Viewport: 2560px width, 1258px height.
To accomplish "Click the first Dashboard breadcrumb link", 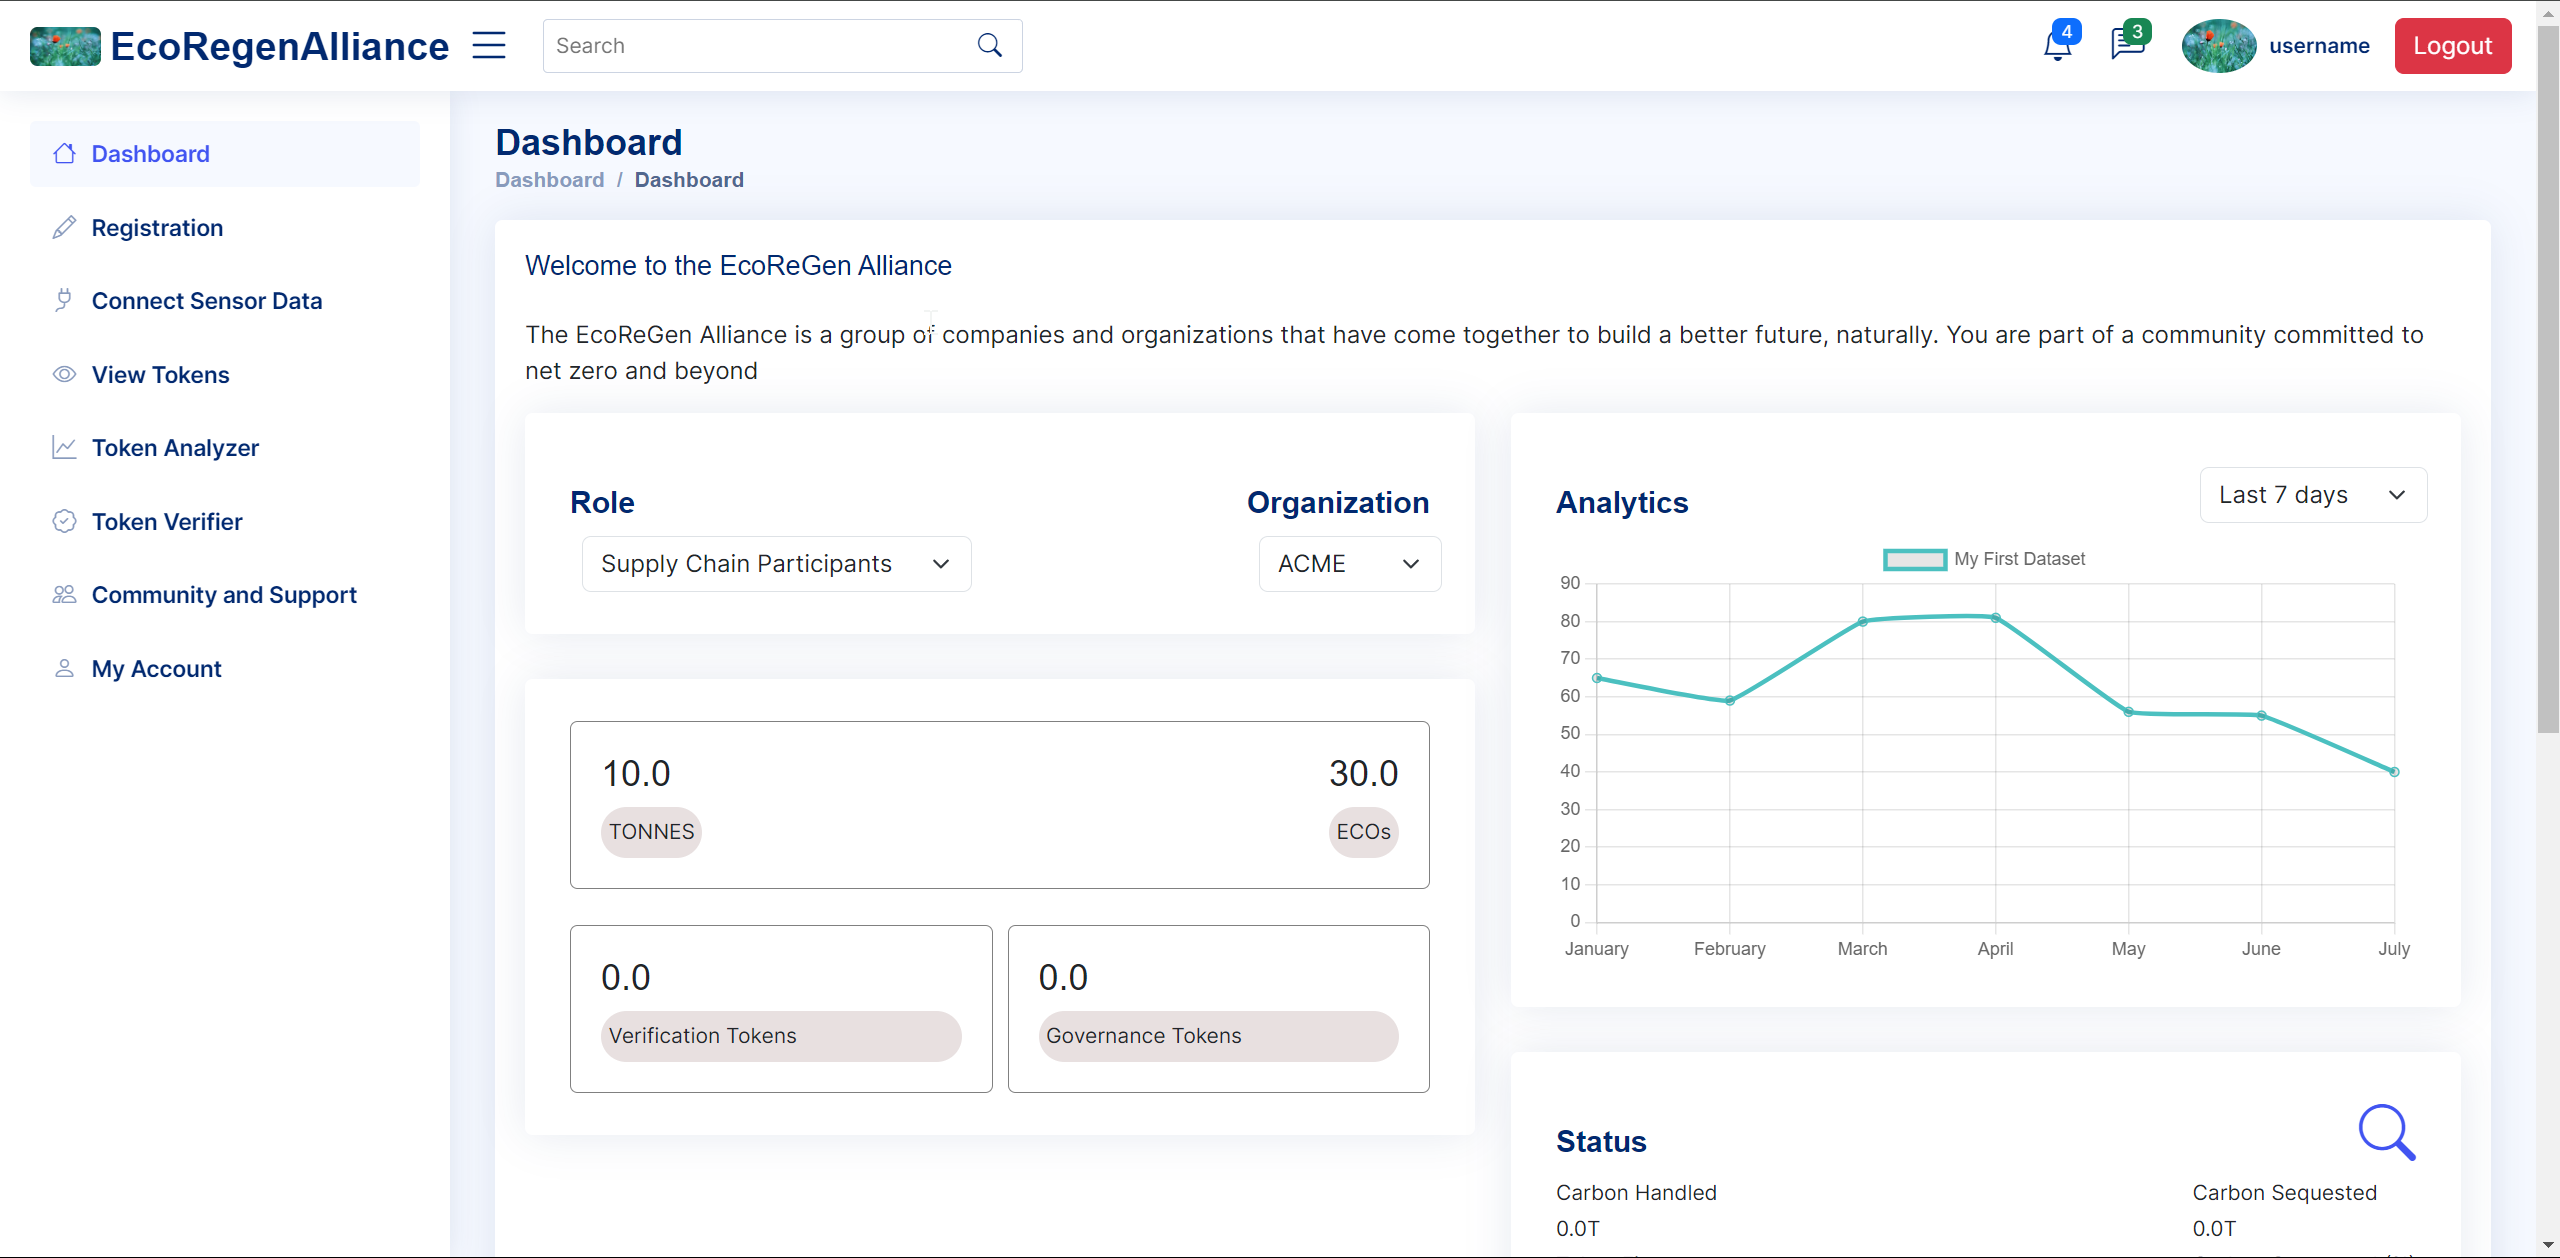I will pos(549,180).
